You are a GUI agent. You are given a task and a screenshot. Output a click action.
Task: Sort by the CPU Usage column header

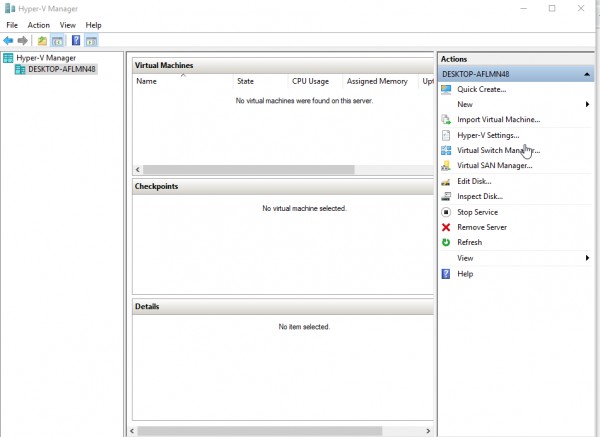tap(315, 81)
